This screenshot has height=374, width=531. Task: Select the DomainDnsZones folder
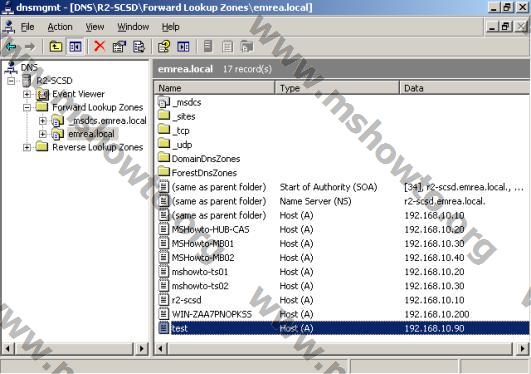coord(199,159)
